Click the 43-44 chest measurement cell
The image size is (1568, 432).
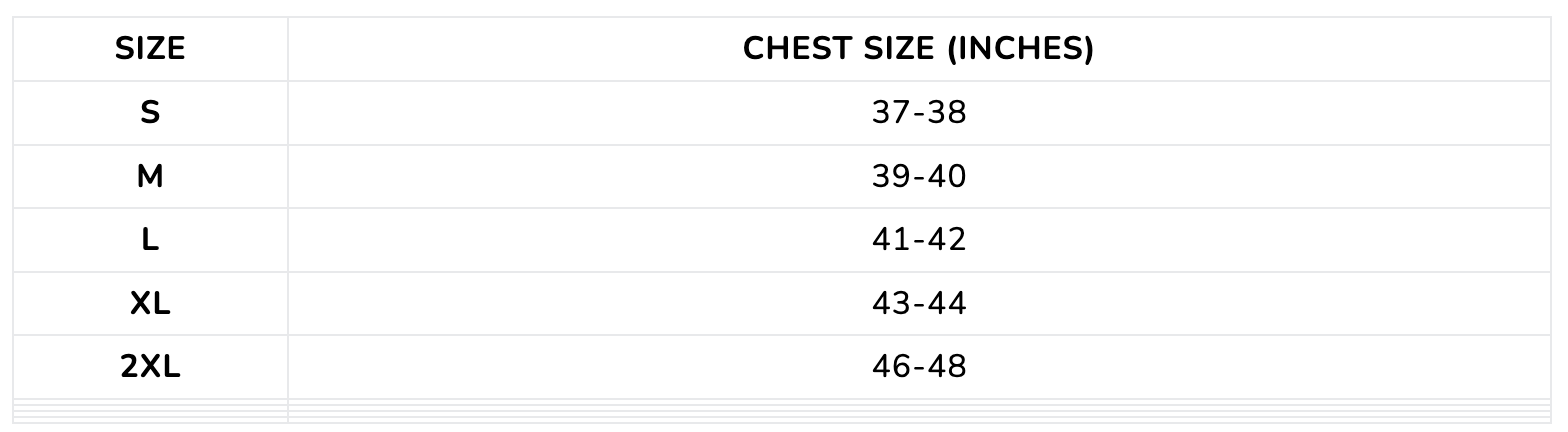pos(918,304)
